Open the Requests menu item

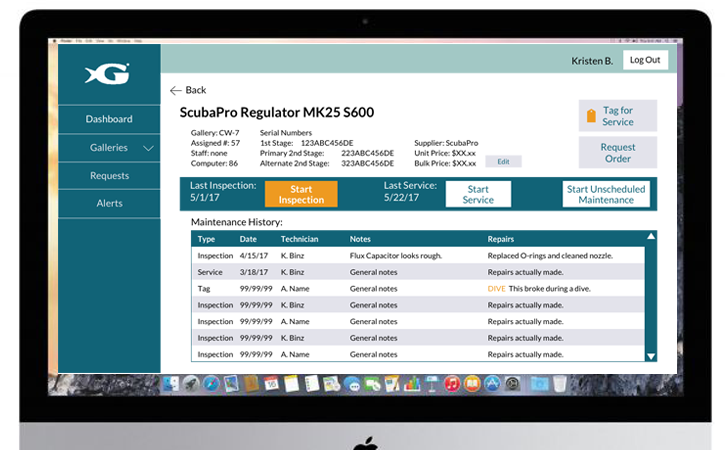click(109, 176)
